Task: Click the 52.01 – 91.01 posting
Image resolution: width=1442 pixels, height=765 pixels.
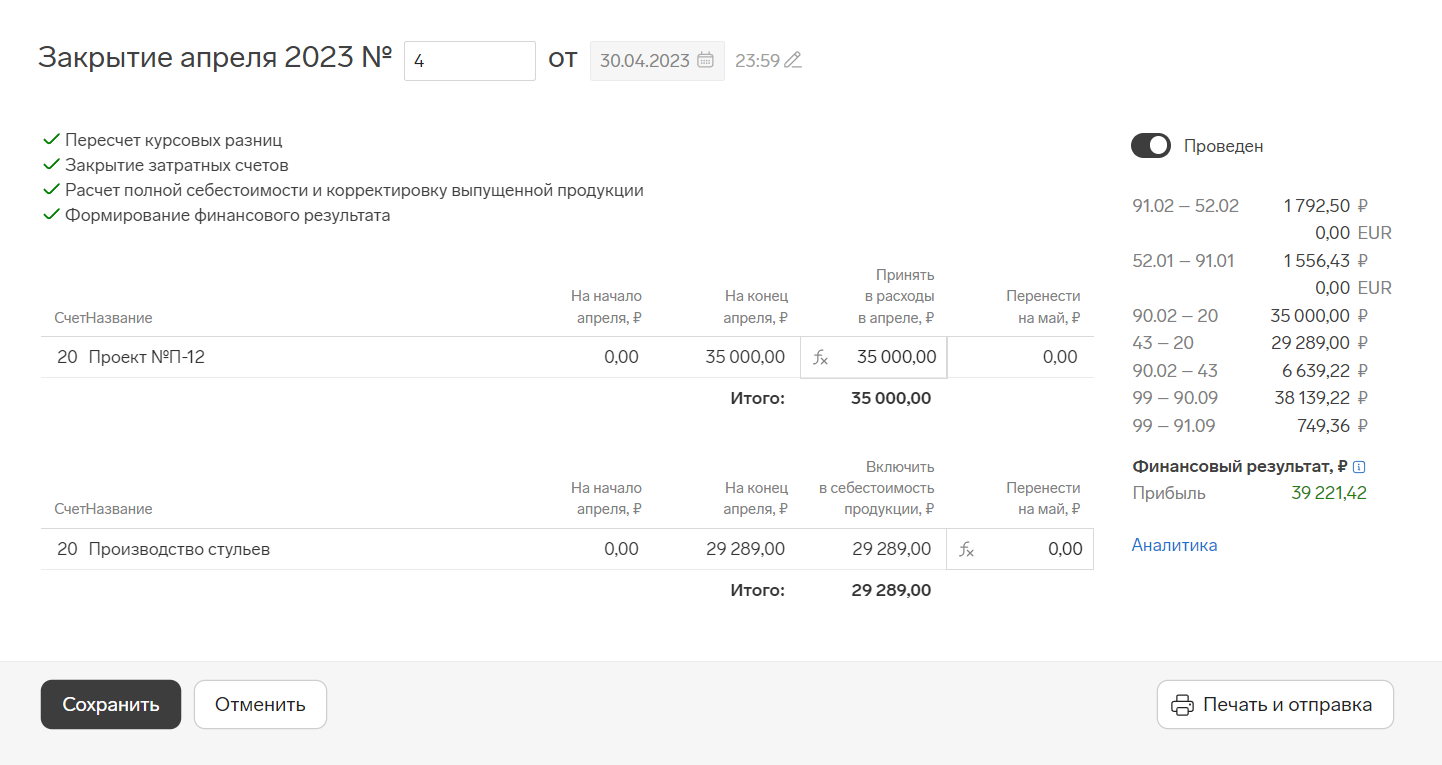Action: pos(1184,261)
